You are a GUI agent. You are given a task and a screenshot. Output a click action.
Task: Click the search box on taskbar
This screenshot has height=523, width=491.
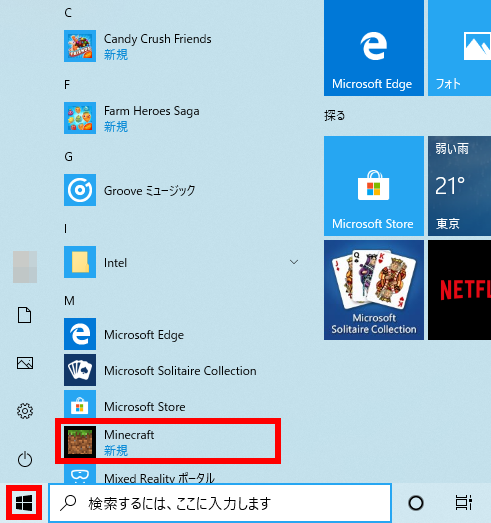click(220, 503)
